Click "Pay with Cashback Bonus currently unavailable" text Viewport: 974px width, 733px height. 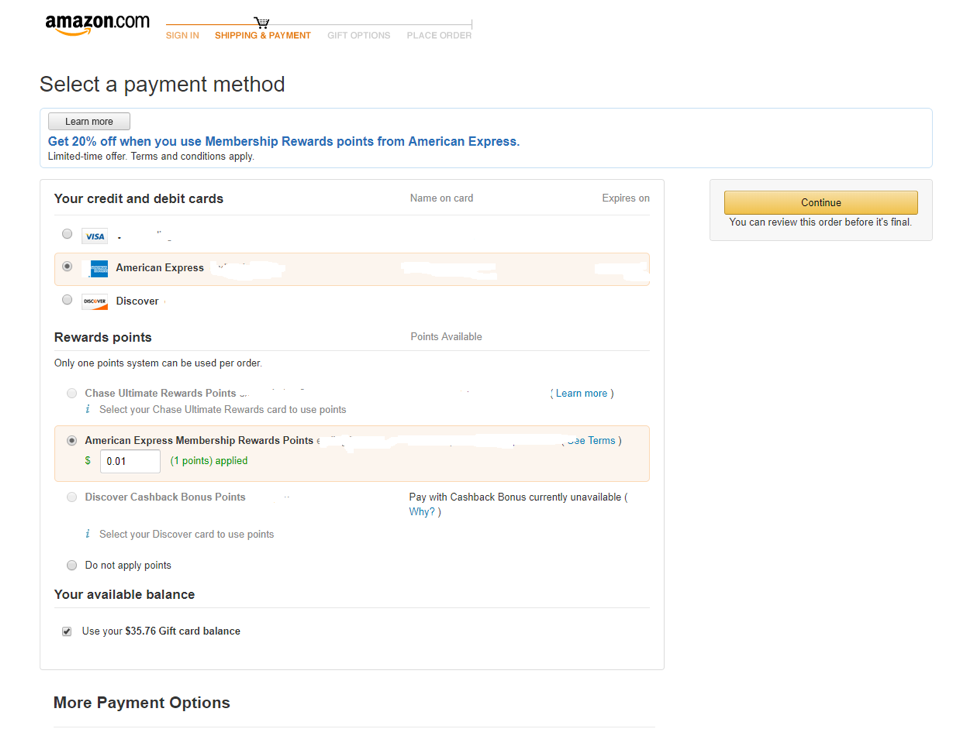(515, 497)
